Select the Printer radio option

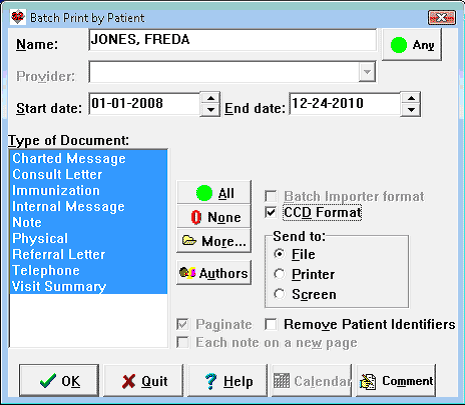pos(279,274)
